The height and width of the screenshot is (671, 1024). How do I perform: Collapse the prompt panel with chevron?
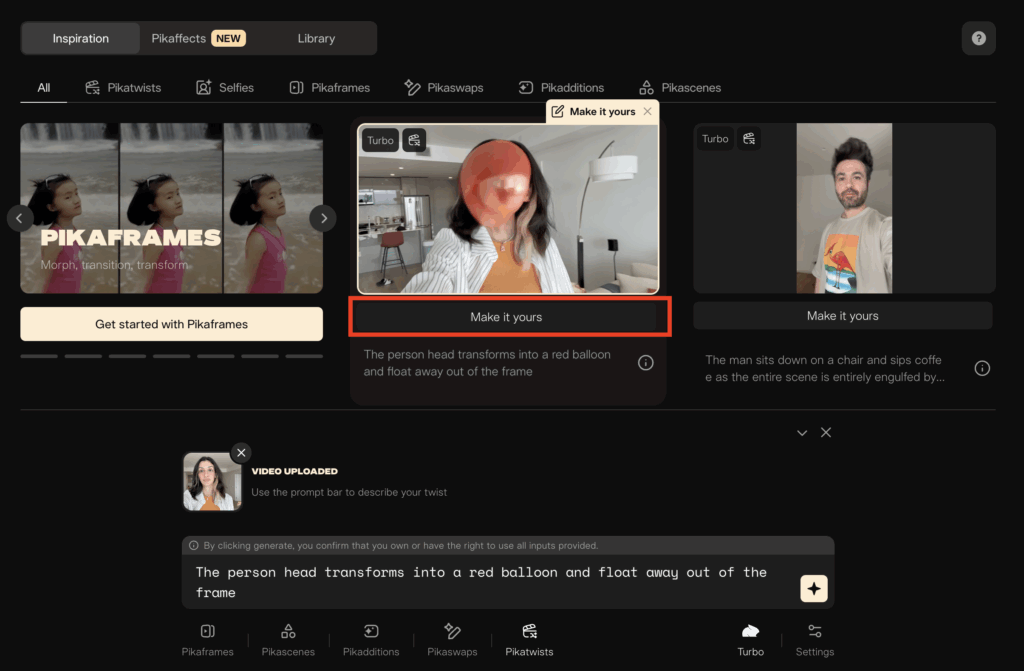tap(802, 433)
